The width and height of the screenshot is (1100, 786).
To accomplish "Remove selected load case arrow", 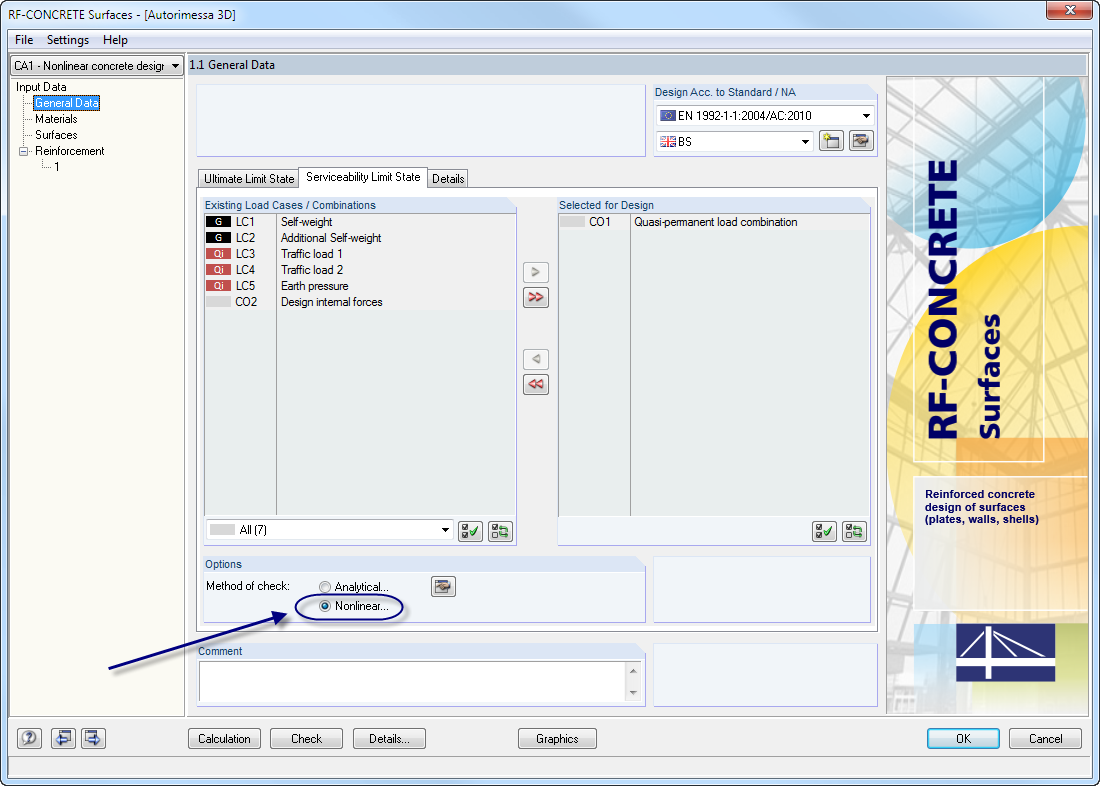I will (x=536, y=359).
